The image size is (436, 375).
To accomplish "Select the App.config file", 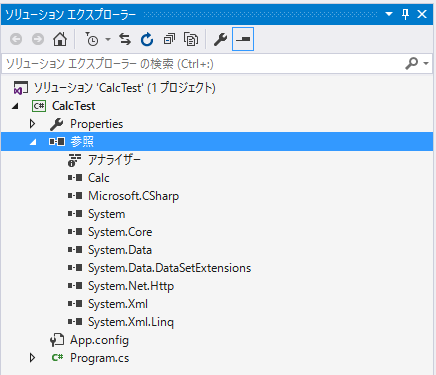I will (x=99, y=340).
